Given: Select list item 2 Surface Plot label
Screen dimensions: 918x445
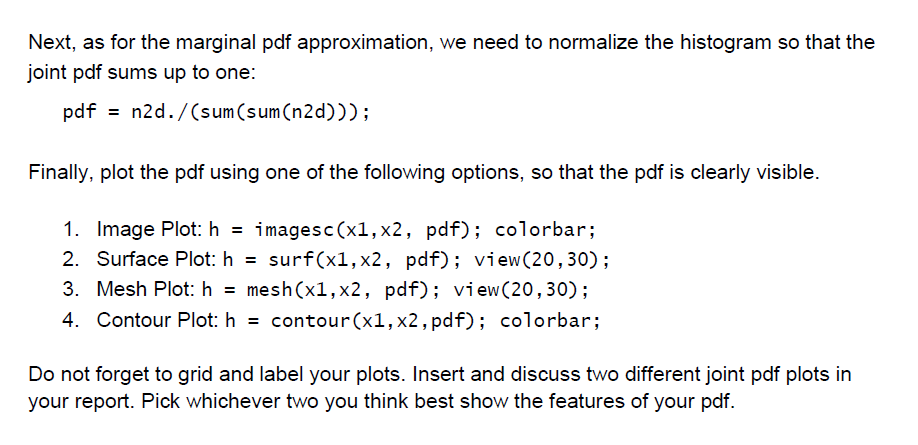Looking at the screenshot, I should [x=156, y=260].
